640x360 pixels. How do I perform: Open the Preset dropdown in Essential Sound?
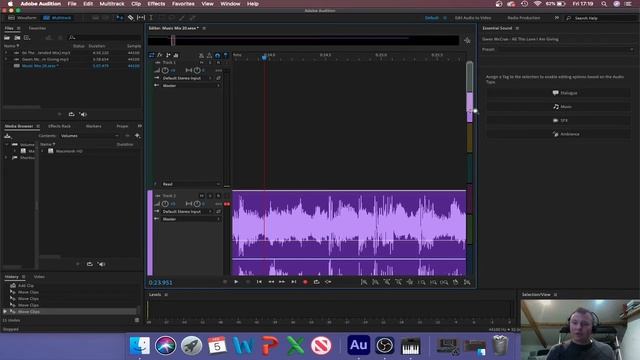click(565, 49)
